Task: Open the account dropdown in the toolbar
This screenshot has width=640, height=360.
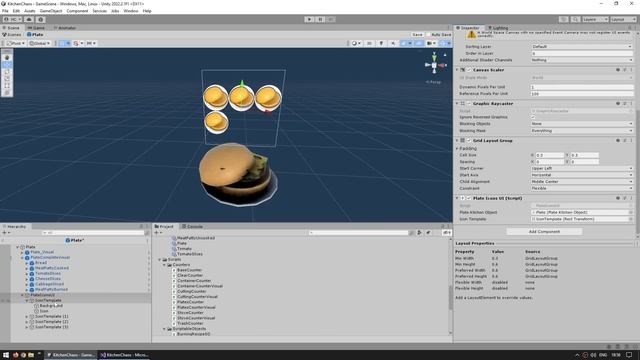Action: 12,19
